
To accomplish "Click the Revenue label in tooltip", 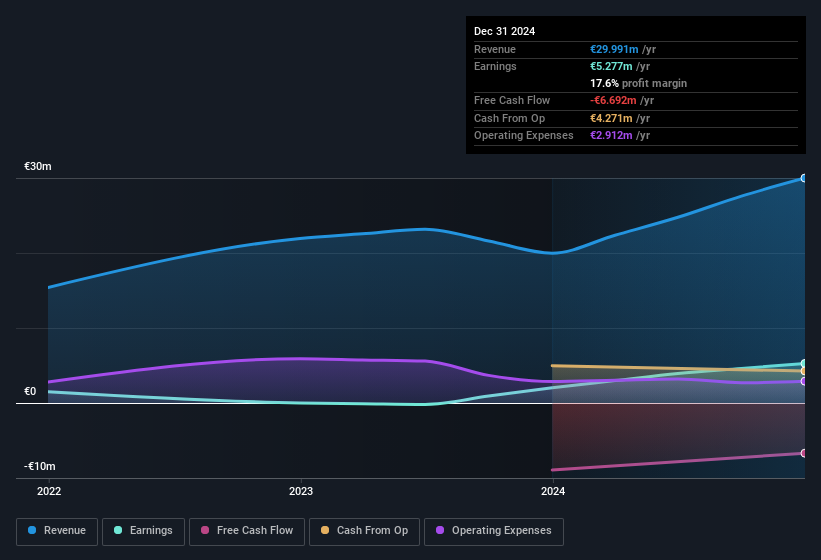I will 495,49.
